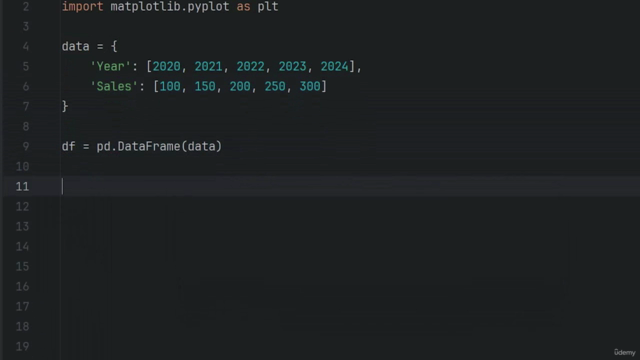This screenshot has width=640, height=360.
Task: Click the value 200 in Sales list
Action: (240, 87)
